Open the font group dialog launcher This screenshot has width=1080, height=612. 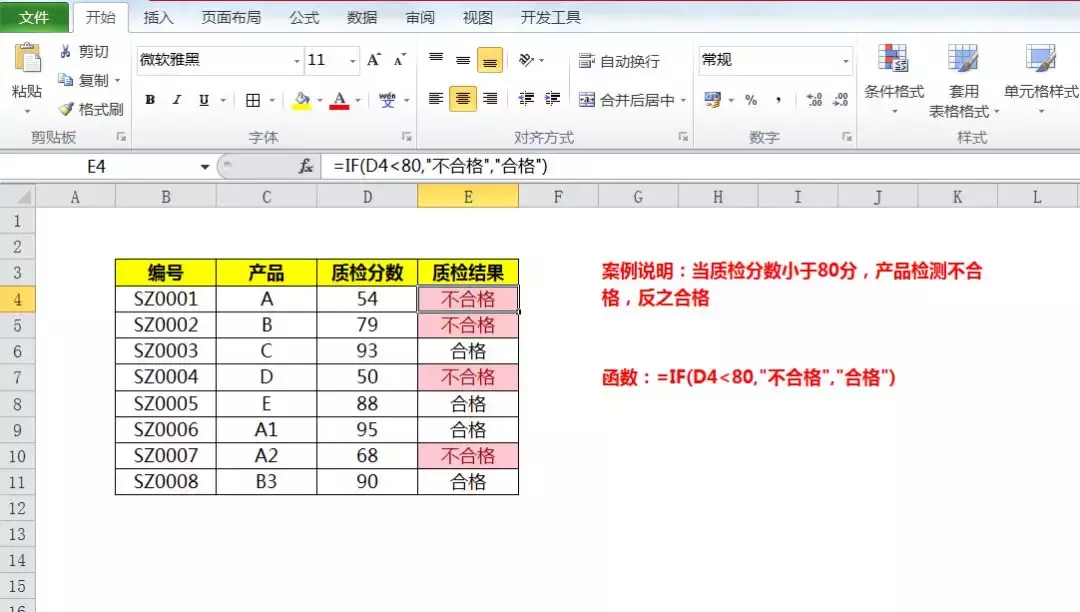(406, 137)
